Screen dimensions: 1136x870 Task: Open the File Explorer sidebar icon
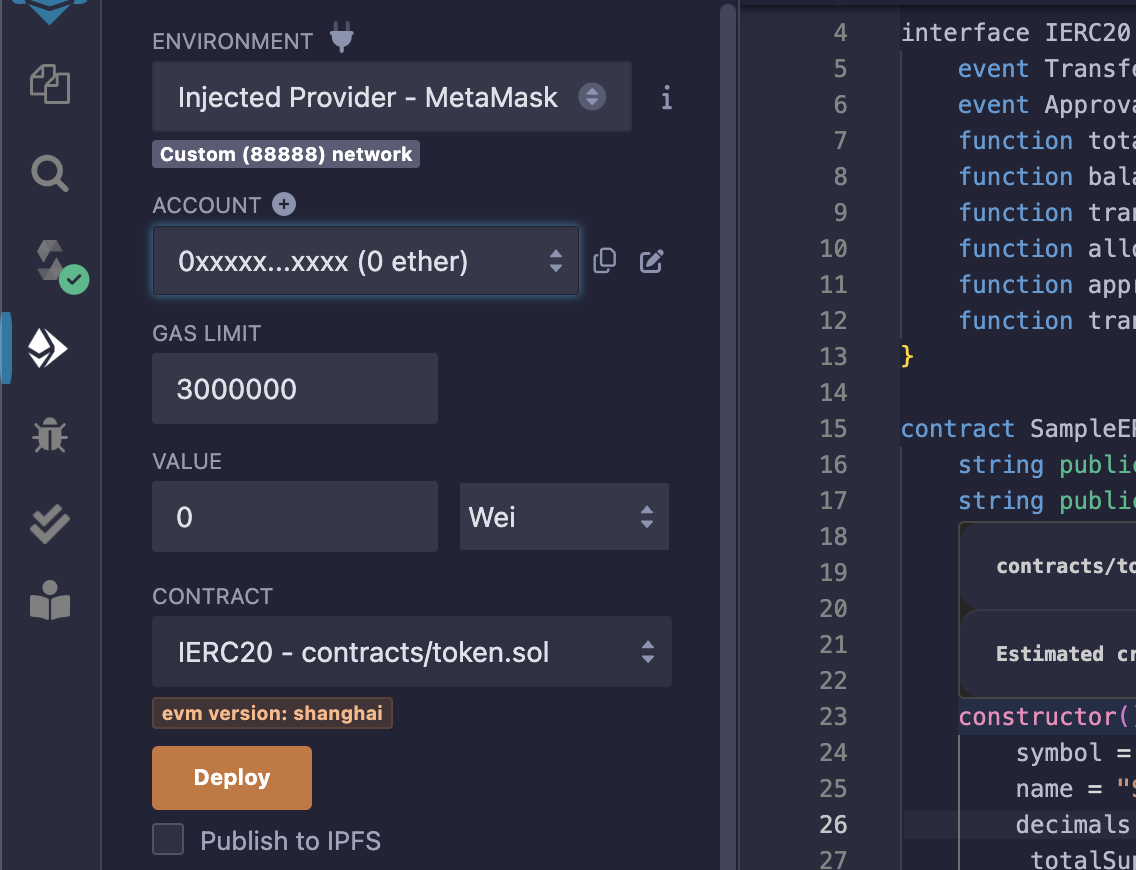pyautogui.click(x=49, y=84)
